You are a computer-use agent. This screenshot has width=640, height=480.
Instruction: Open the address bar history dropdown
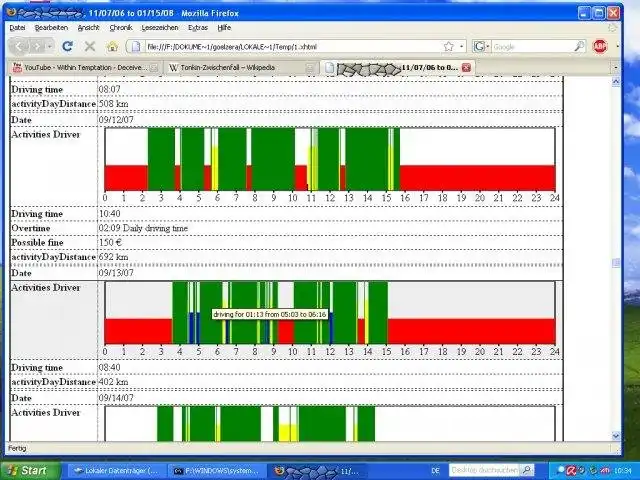pos(461,47)
